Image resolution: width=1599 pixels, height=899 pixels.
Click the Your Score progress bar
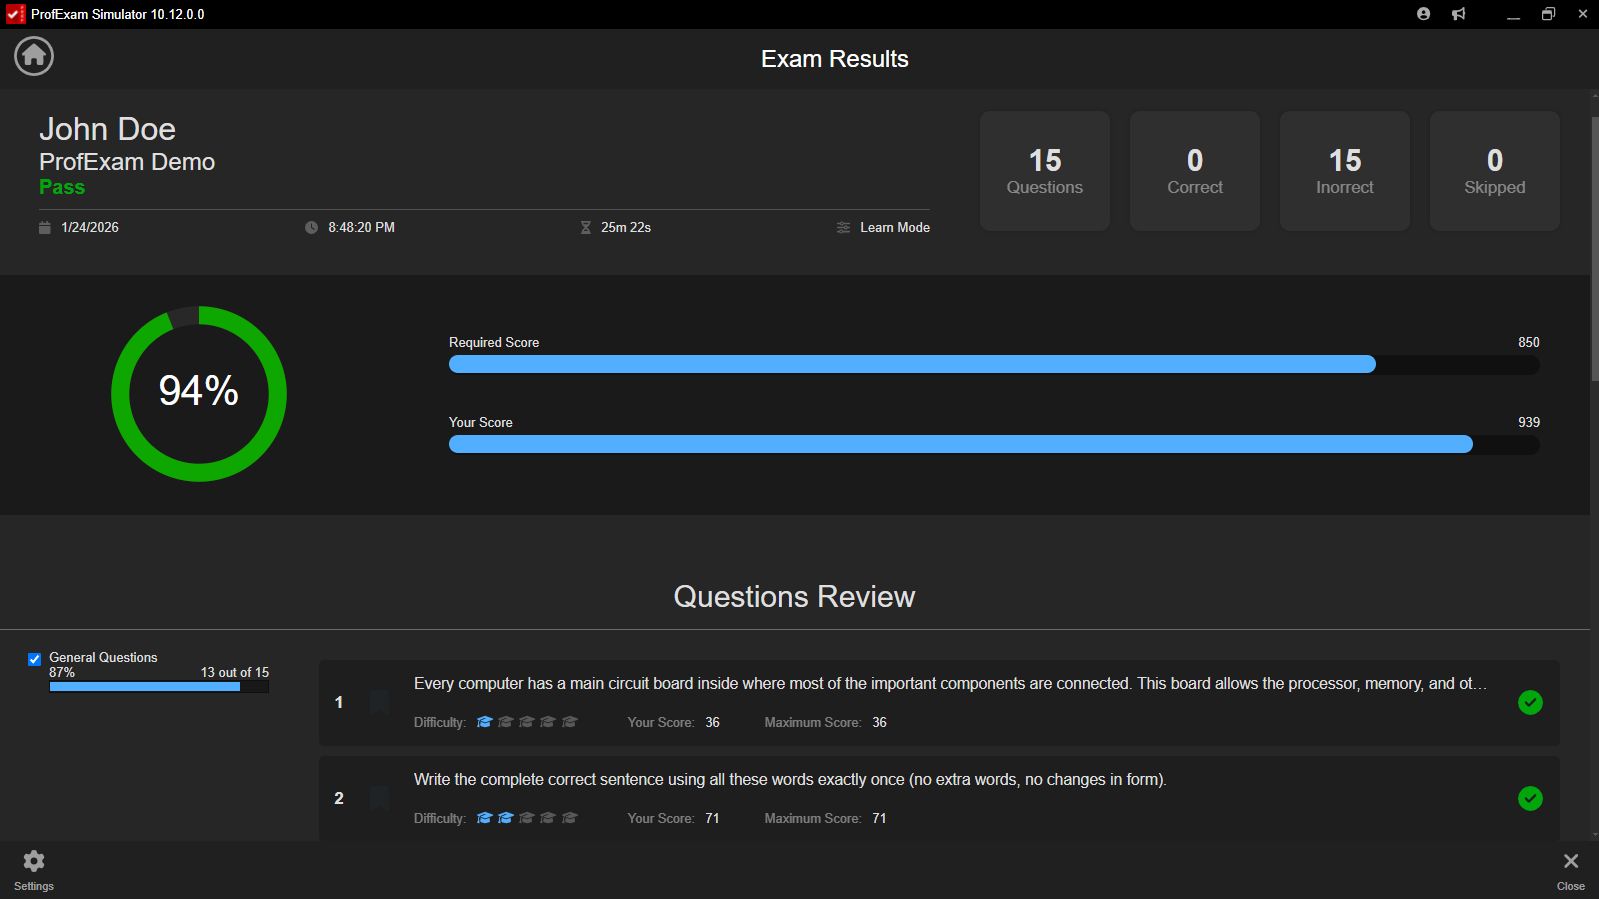click(994, 445)
